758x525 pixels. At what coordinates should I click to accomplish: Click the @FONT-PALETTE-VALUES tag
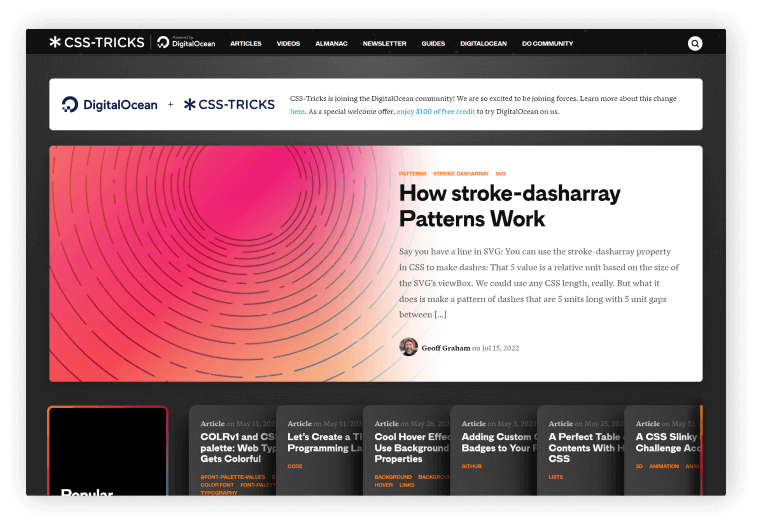233,477
